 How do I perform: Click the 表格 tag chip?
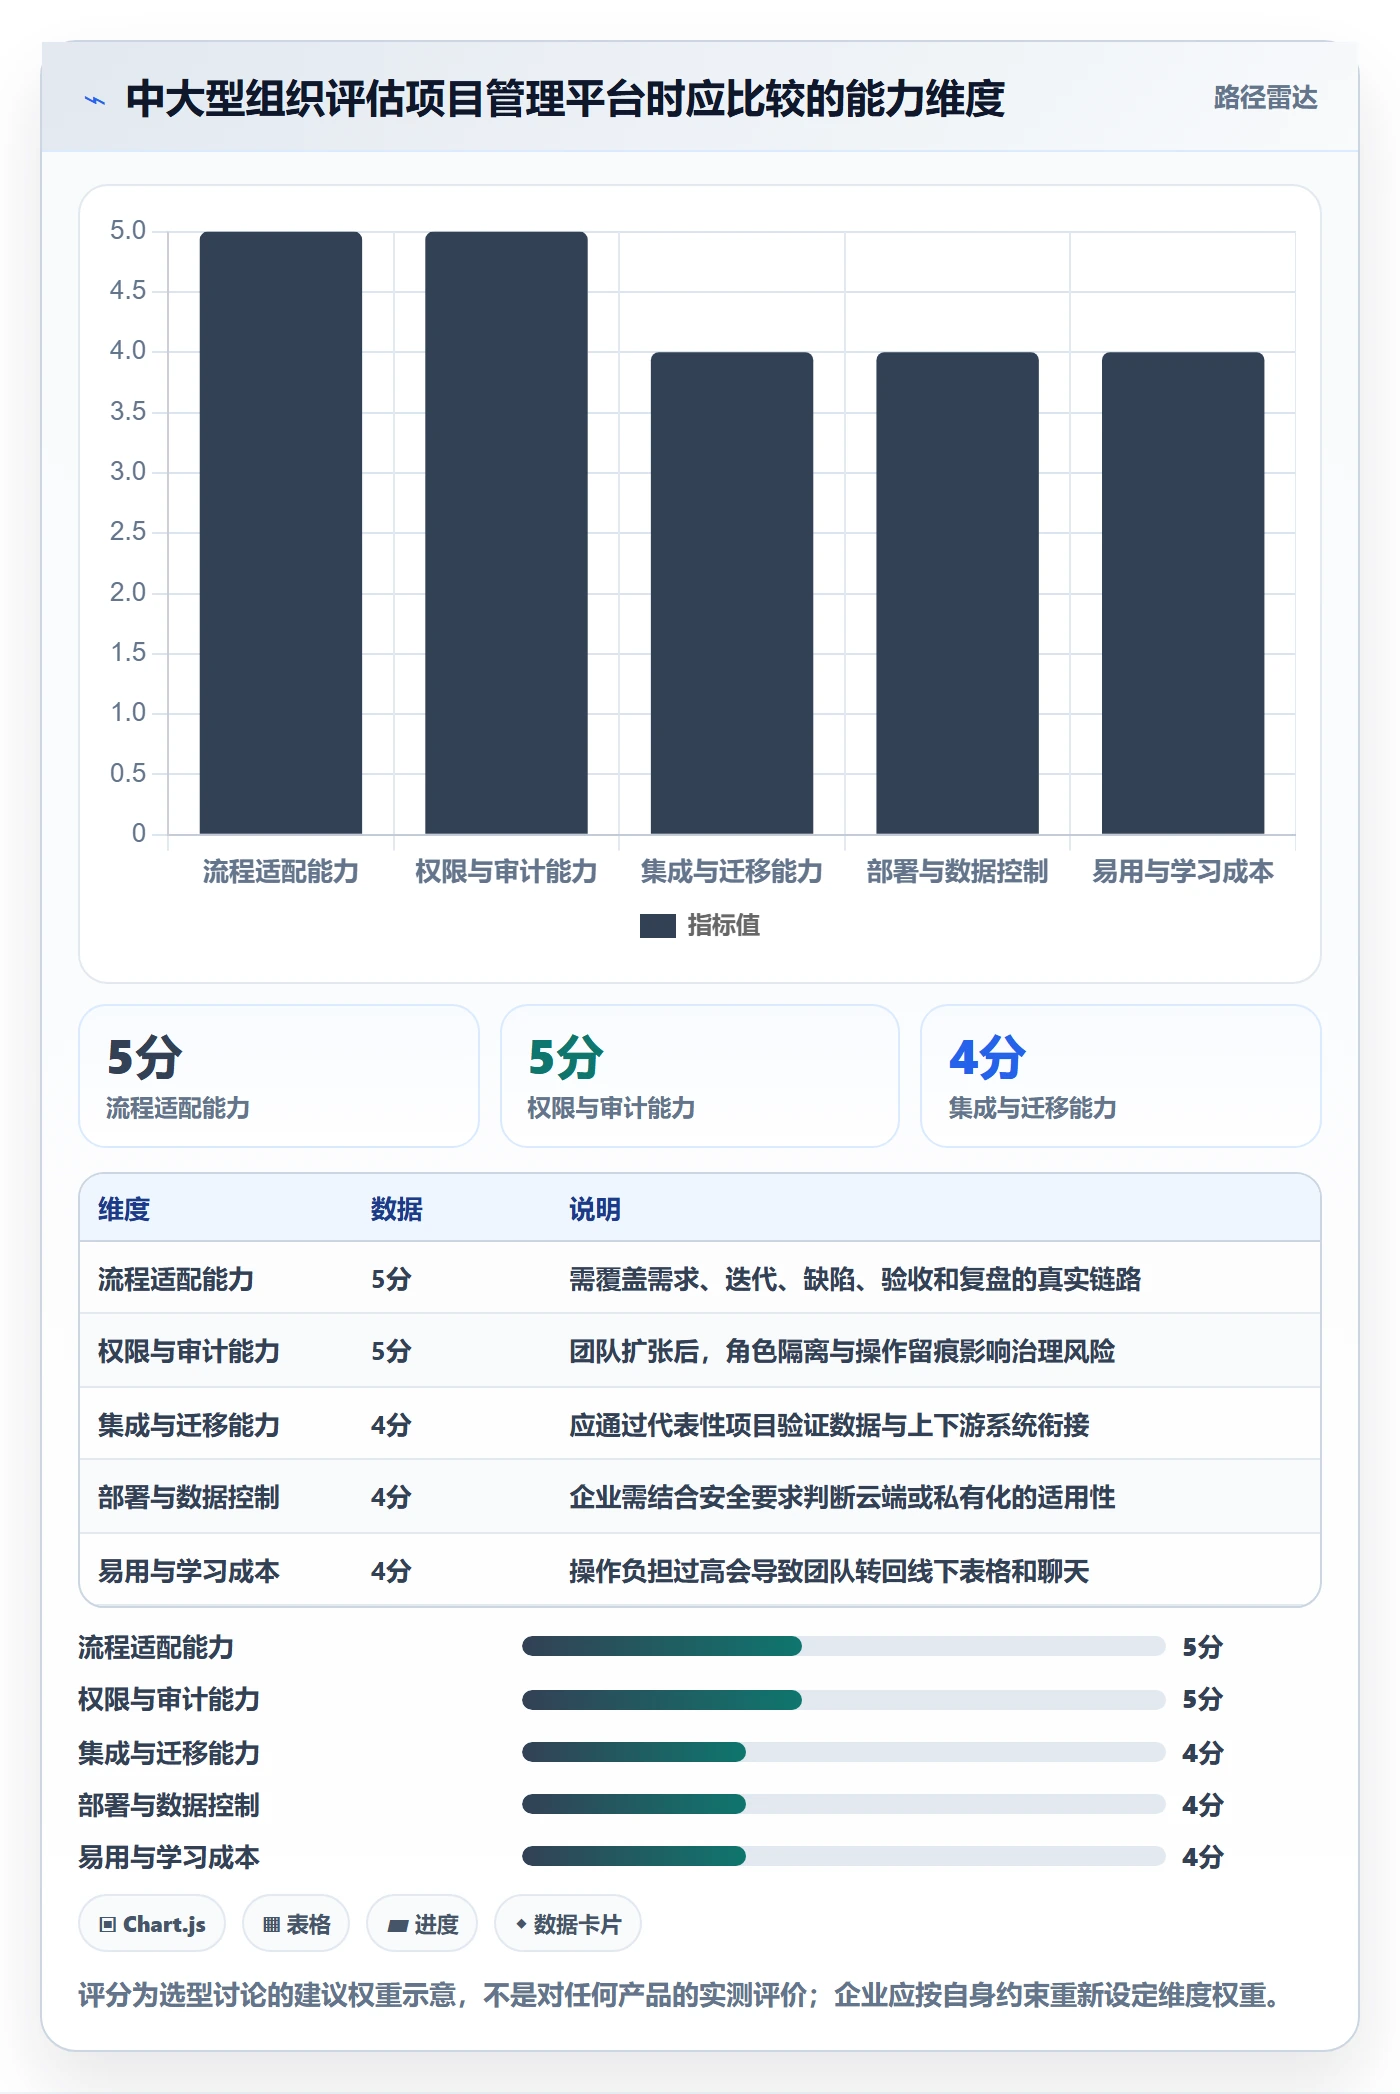(296, 1924)
